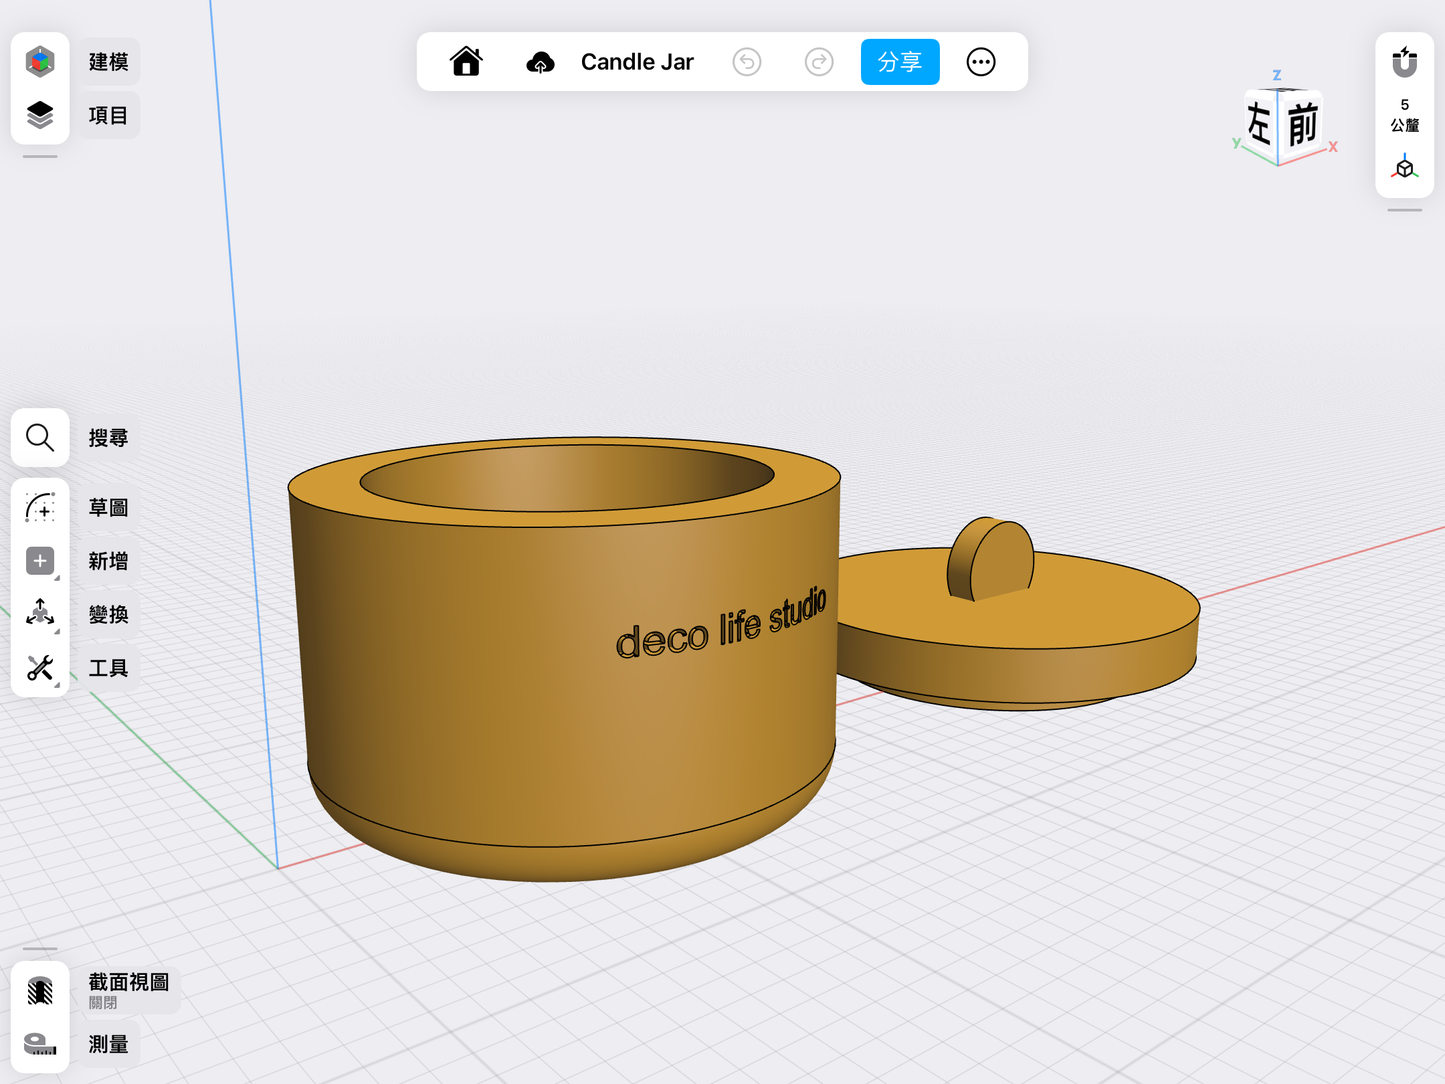The height and width of the screenshot is (1084, 1445).
Task: Select the Sketch tool icon
Action: point(40,508)
